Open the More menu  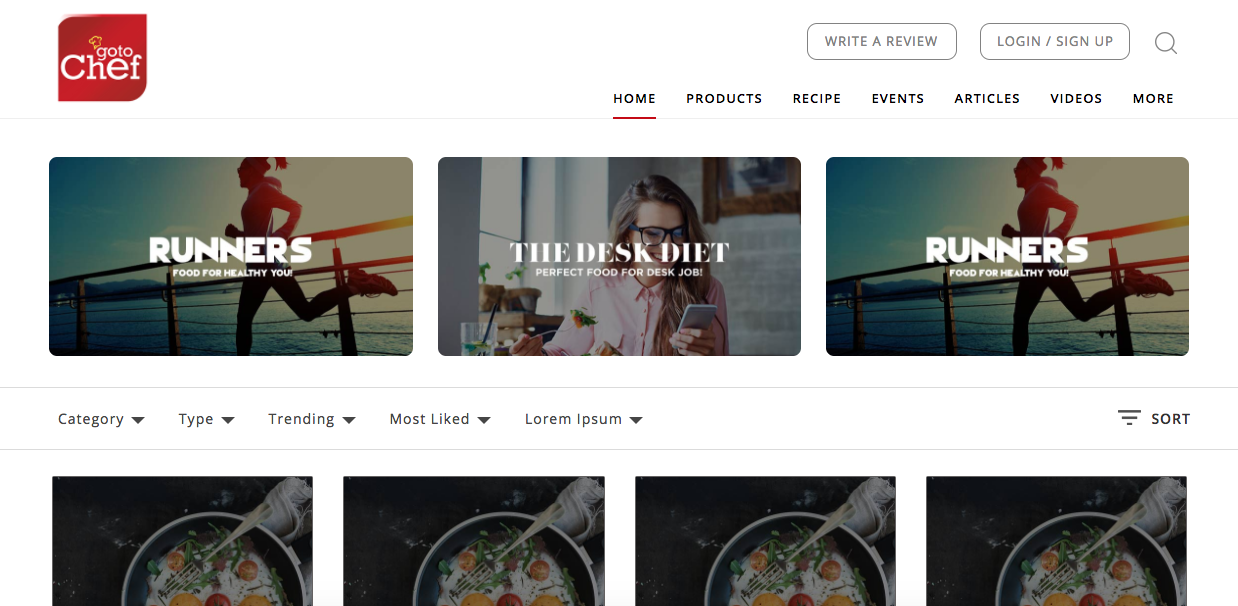[1153, 98]
